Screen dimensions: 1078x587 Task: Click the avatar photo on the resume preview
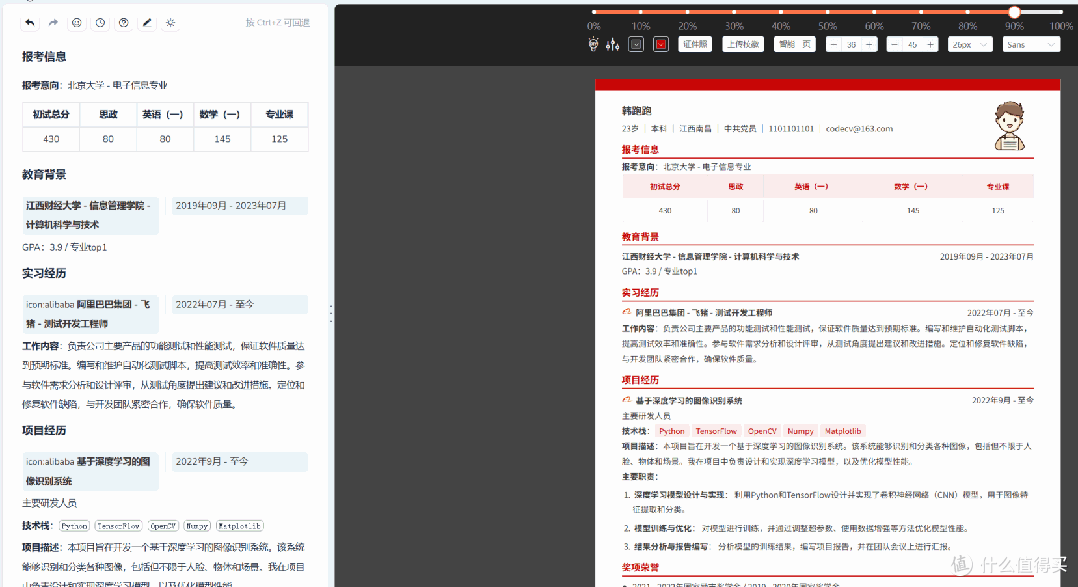1009,126
